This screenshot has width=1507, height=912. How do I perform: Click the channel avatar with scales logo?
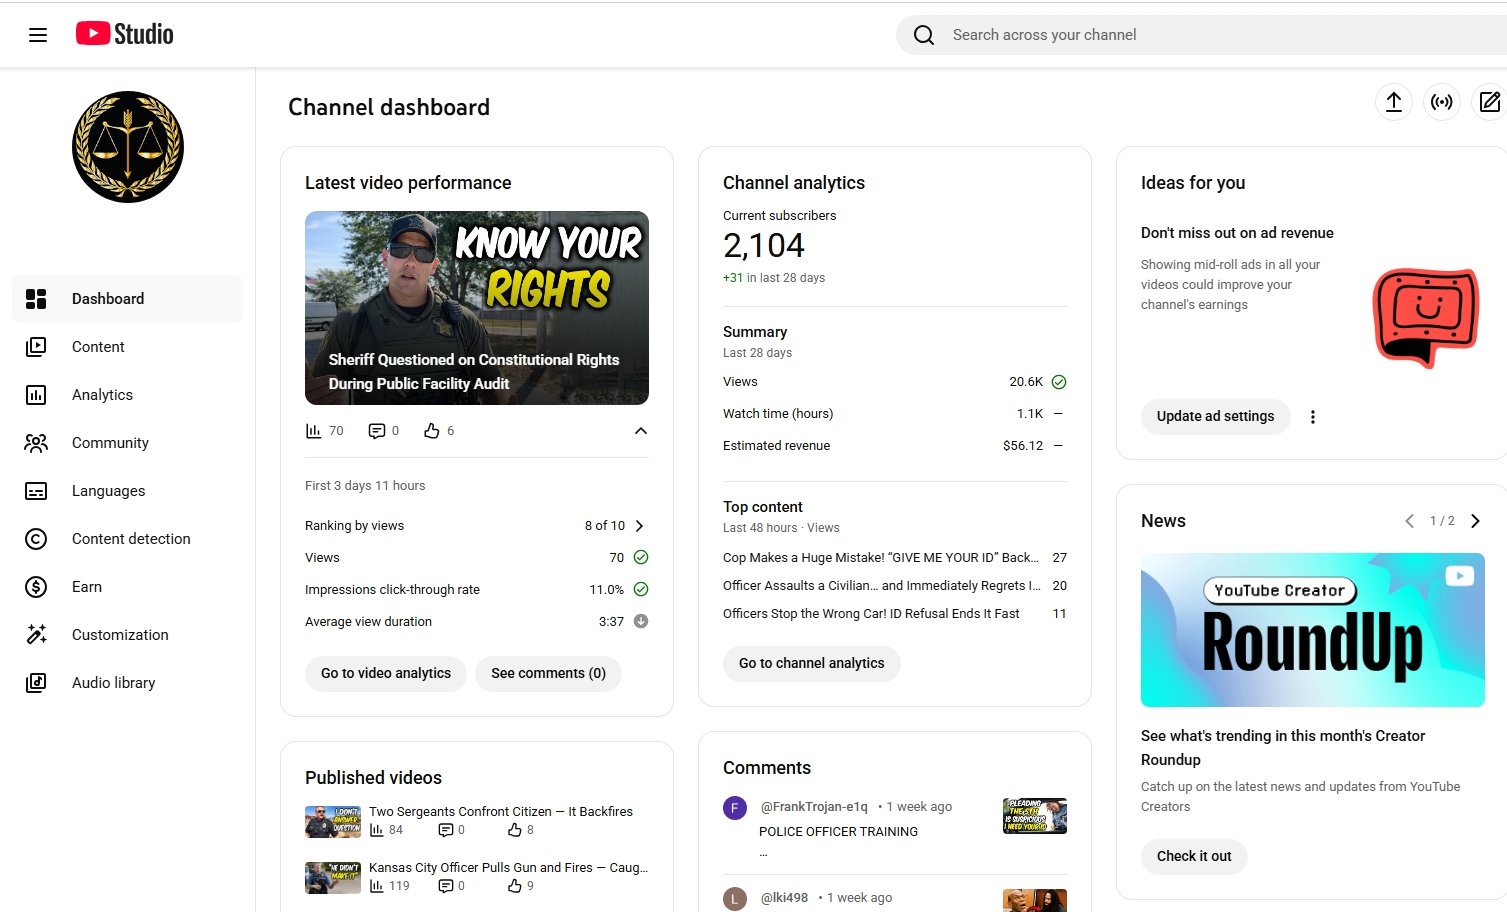128,147
